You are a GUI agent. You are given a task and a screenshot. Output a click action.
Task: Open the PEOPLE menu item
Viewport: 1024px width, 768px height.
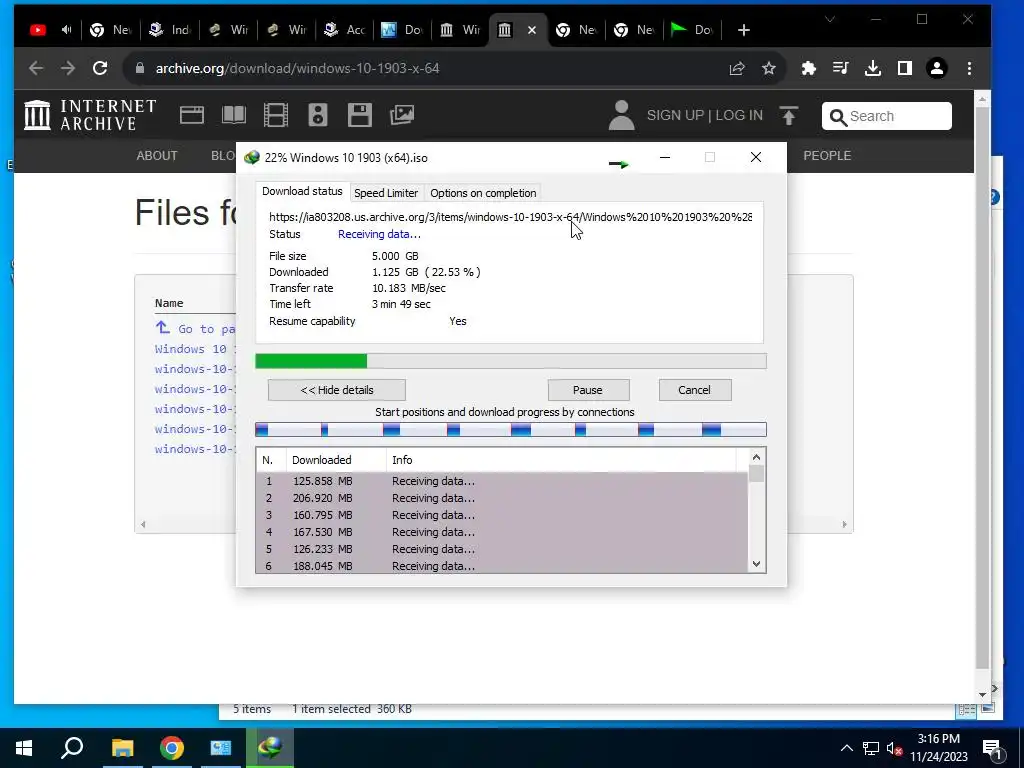coord(827,155)
